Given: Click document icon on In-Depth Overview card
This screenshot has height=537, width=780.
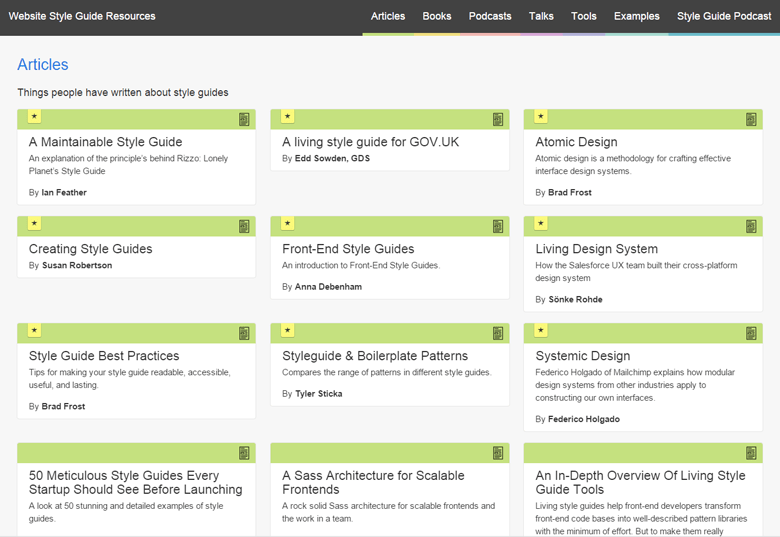Looking at the screenshot, I should click(751, 453).
